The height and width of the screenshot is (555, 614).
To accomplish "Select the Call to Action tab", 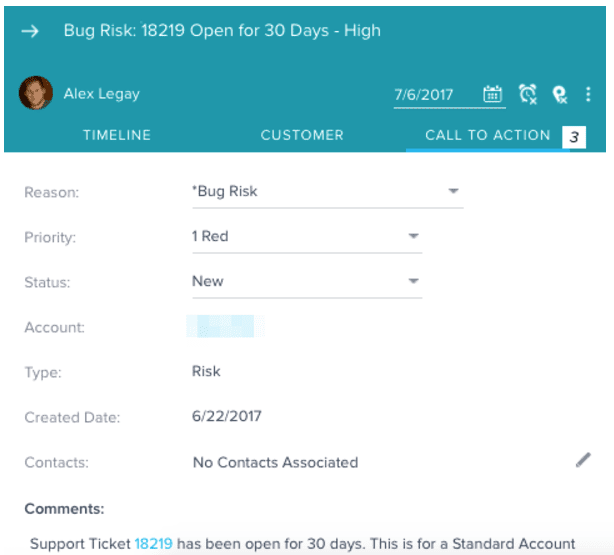I will point(487,135).
